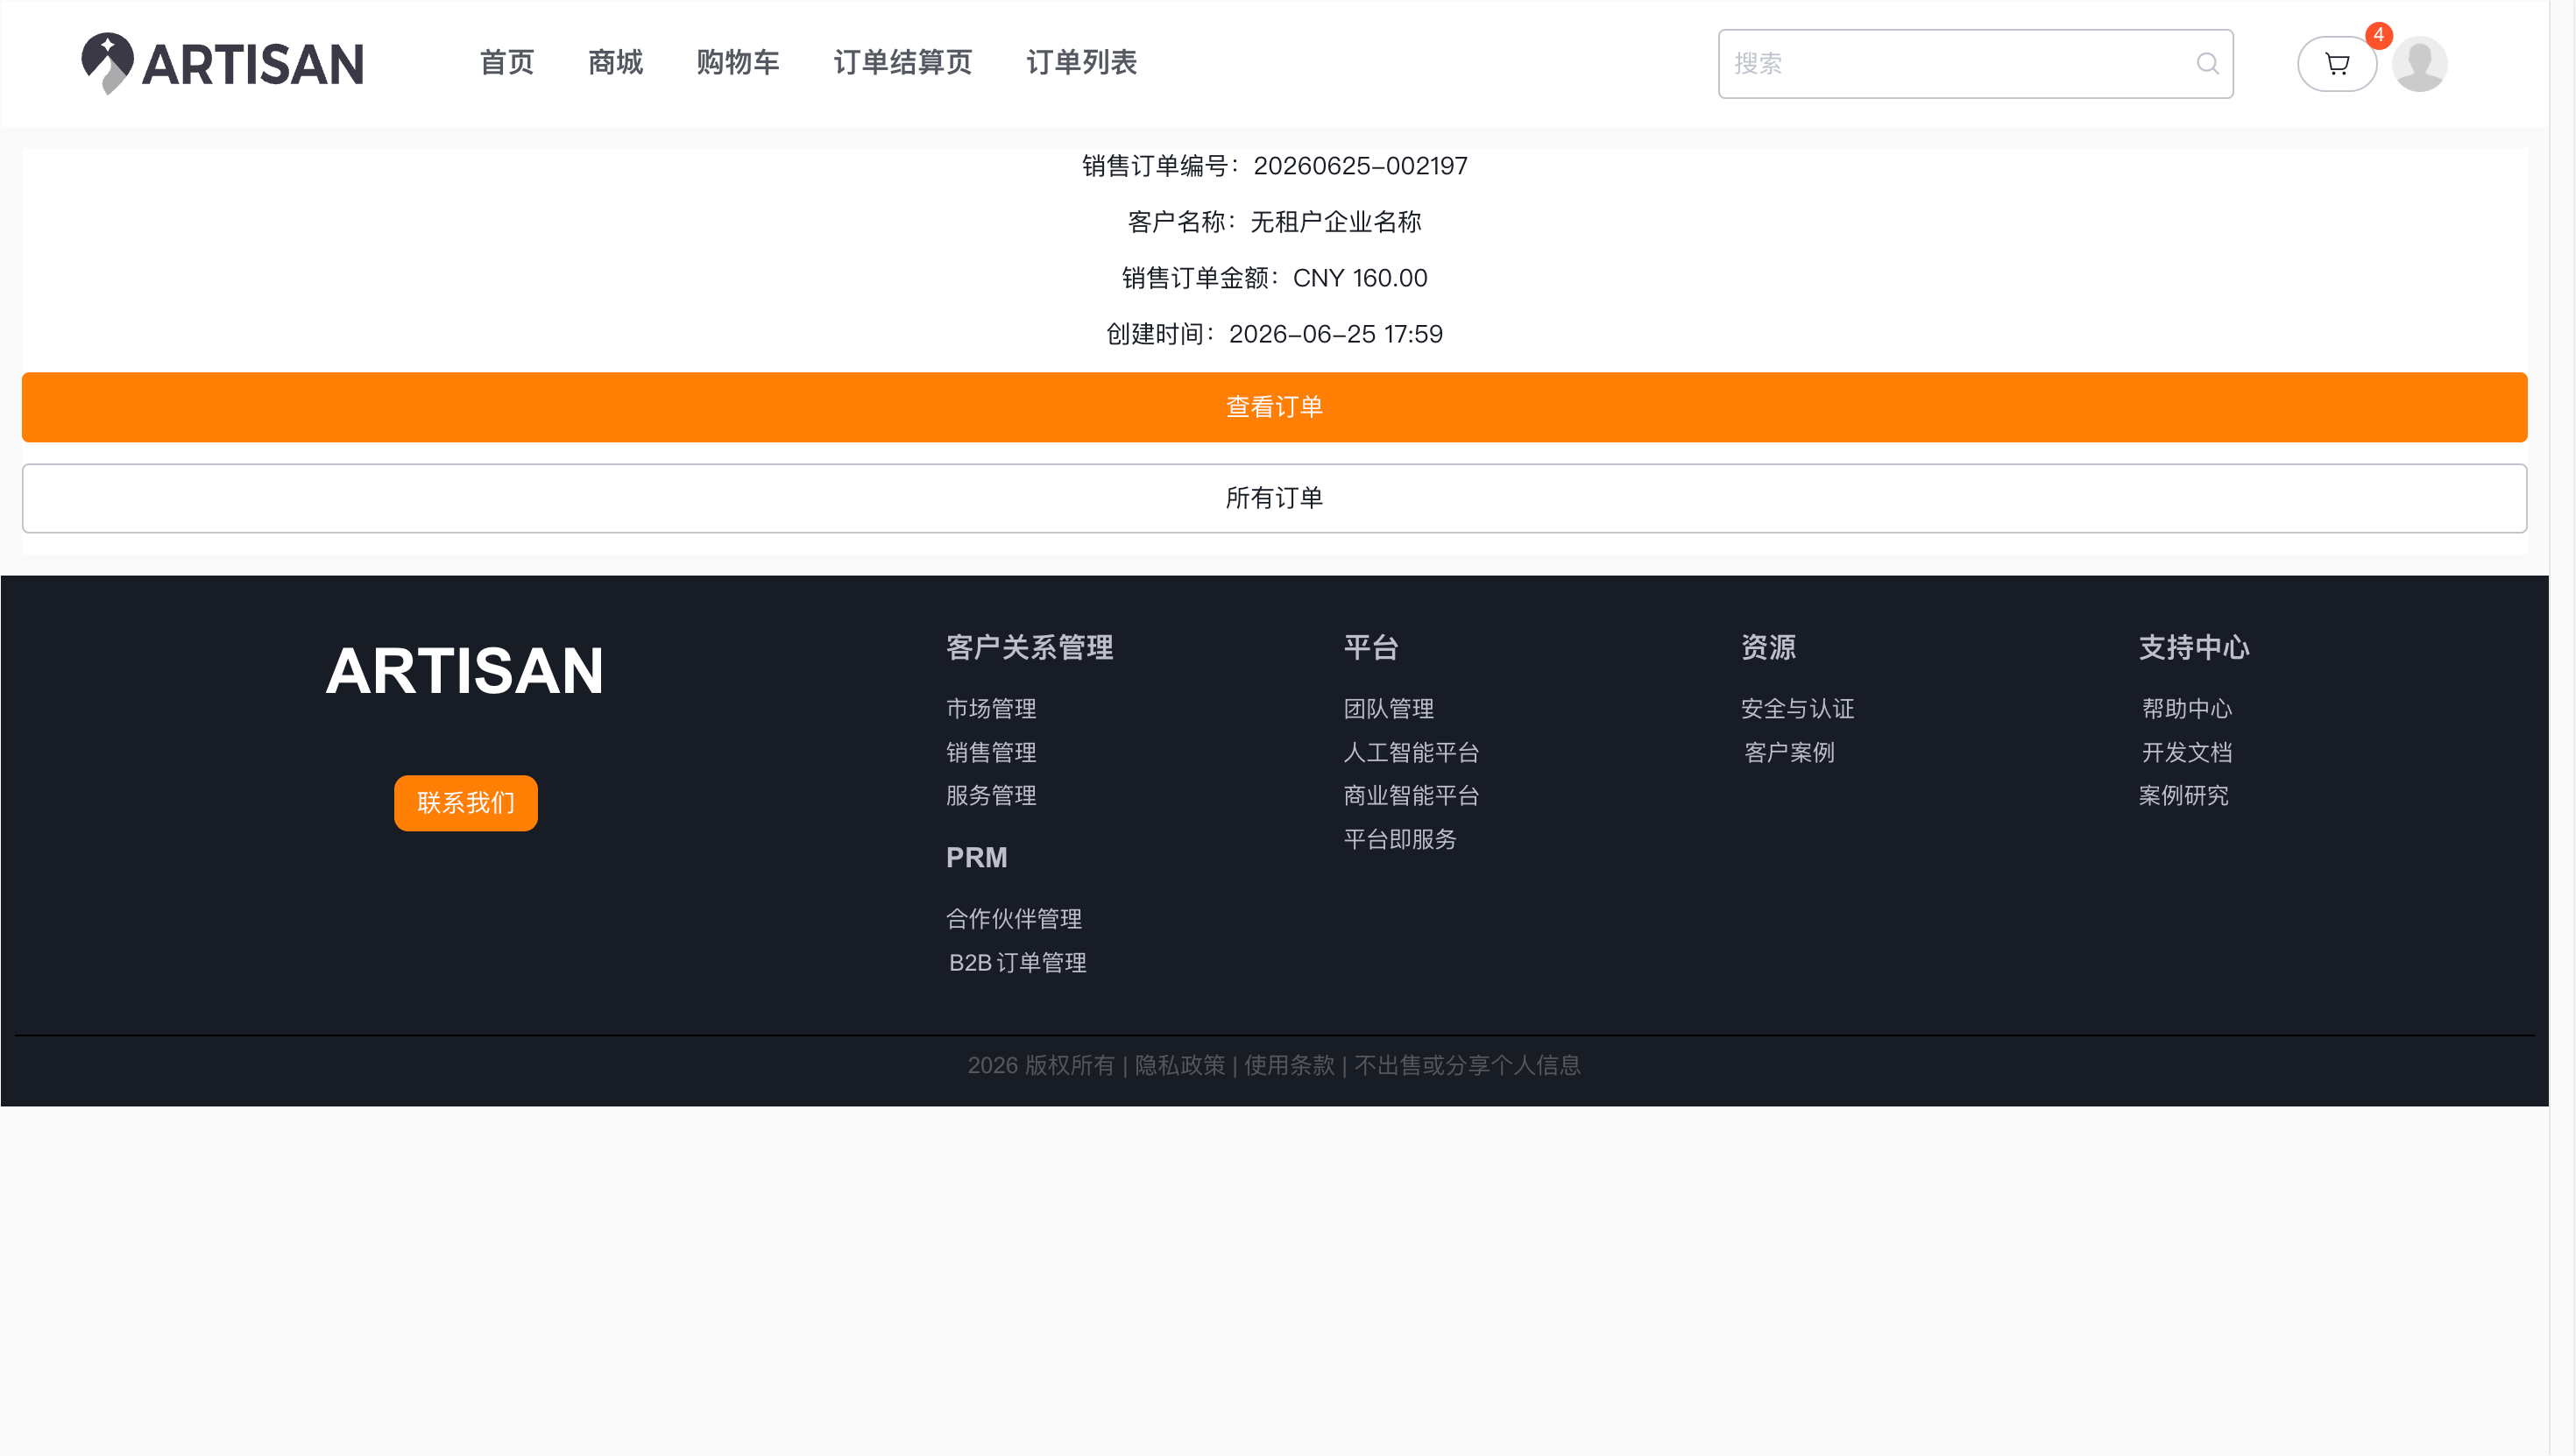
Task: Navigate to 订单结算页
Action: coord(903,62)
